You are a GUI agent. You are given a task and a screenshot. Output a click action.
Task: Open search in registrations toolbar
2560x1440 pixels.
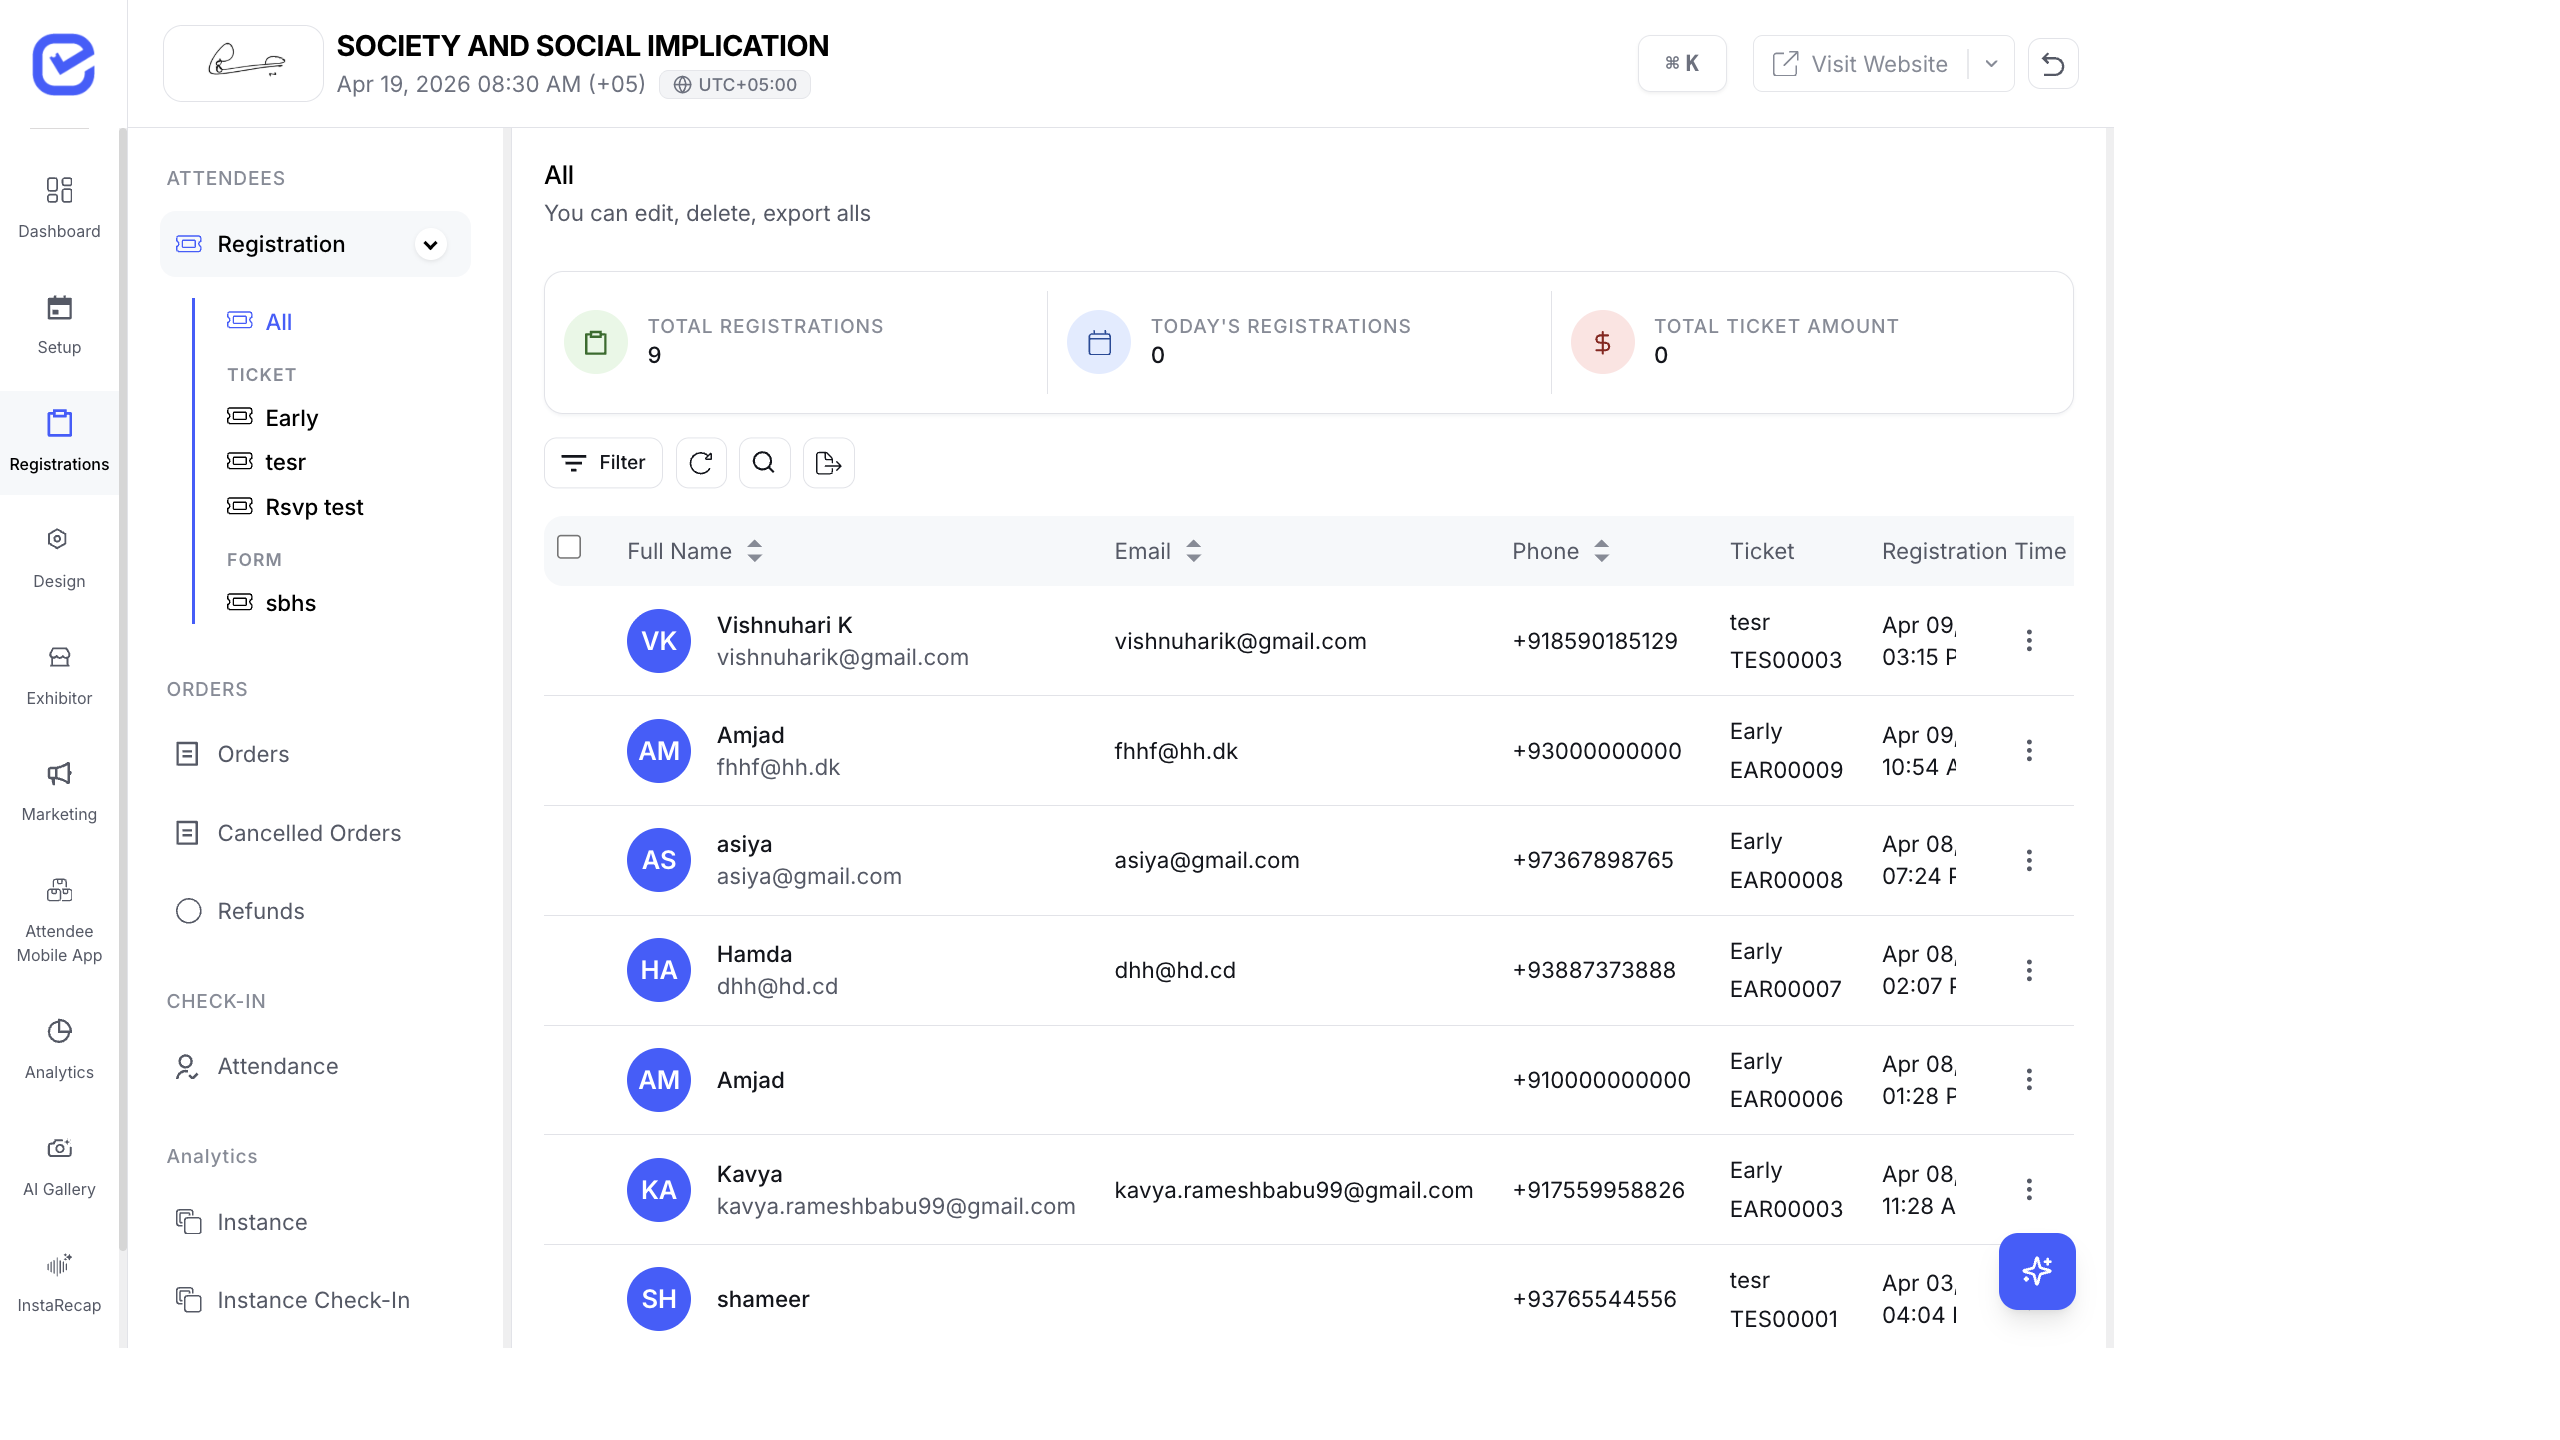pos(764,463)
